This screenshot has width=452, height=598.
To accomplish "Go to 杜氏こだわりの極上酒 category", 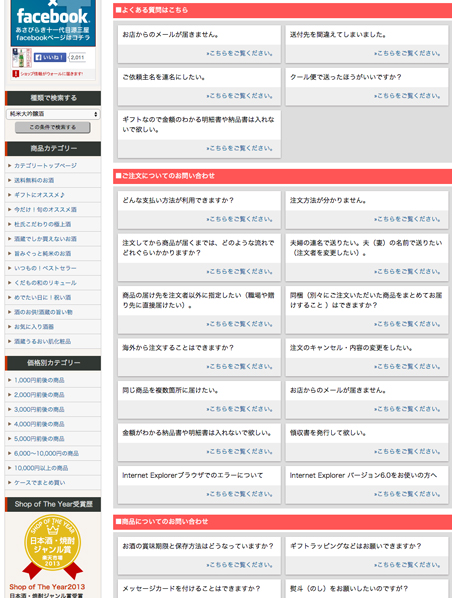I will [x=42, y=224].
